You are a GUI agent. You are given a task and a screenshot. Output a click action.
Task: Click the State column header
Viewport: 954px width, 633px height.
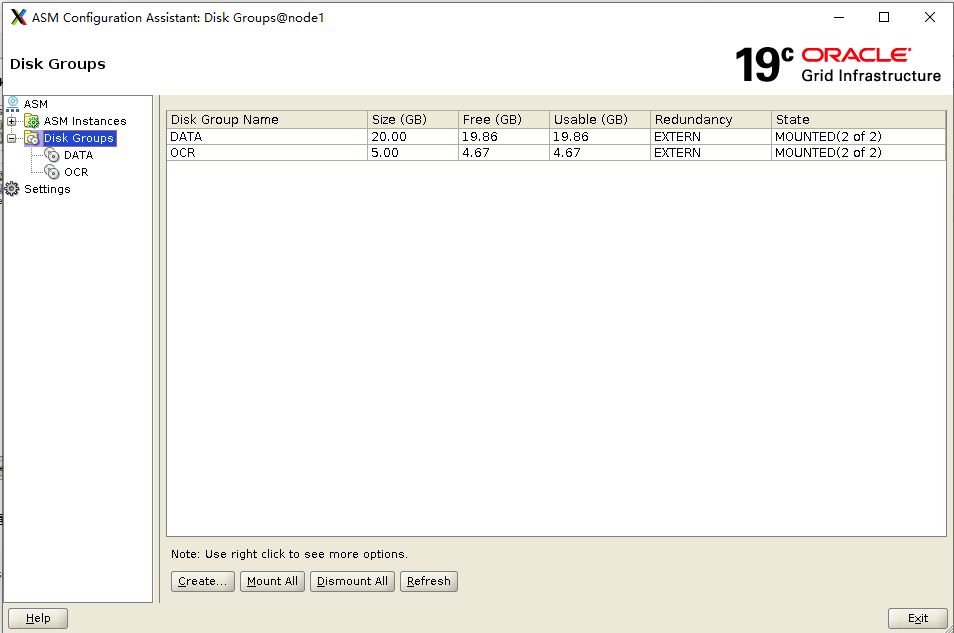[x=858, y=119]
